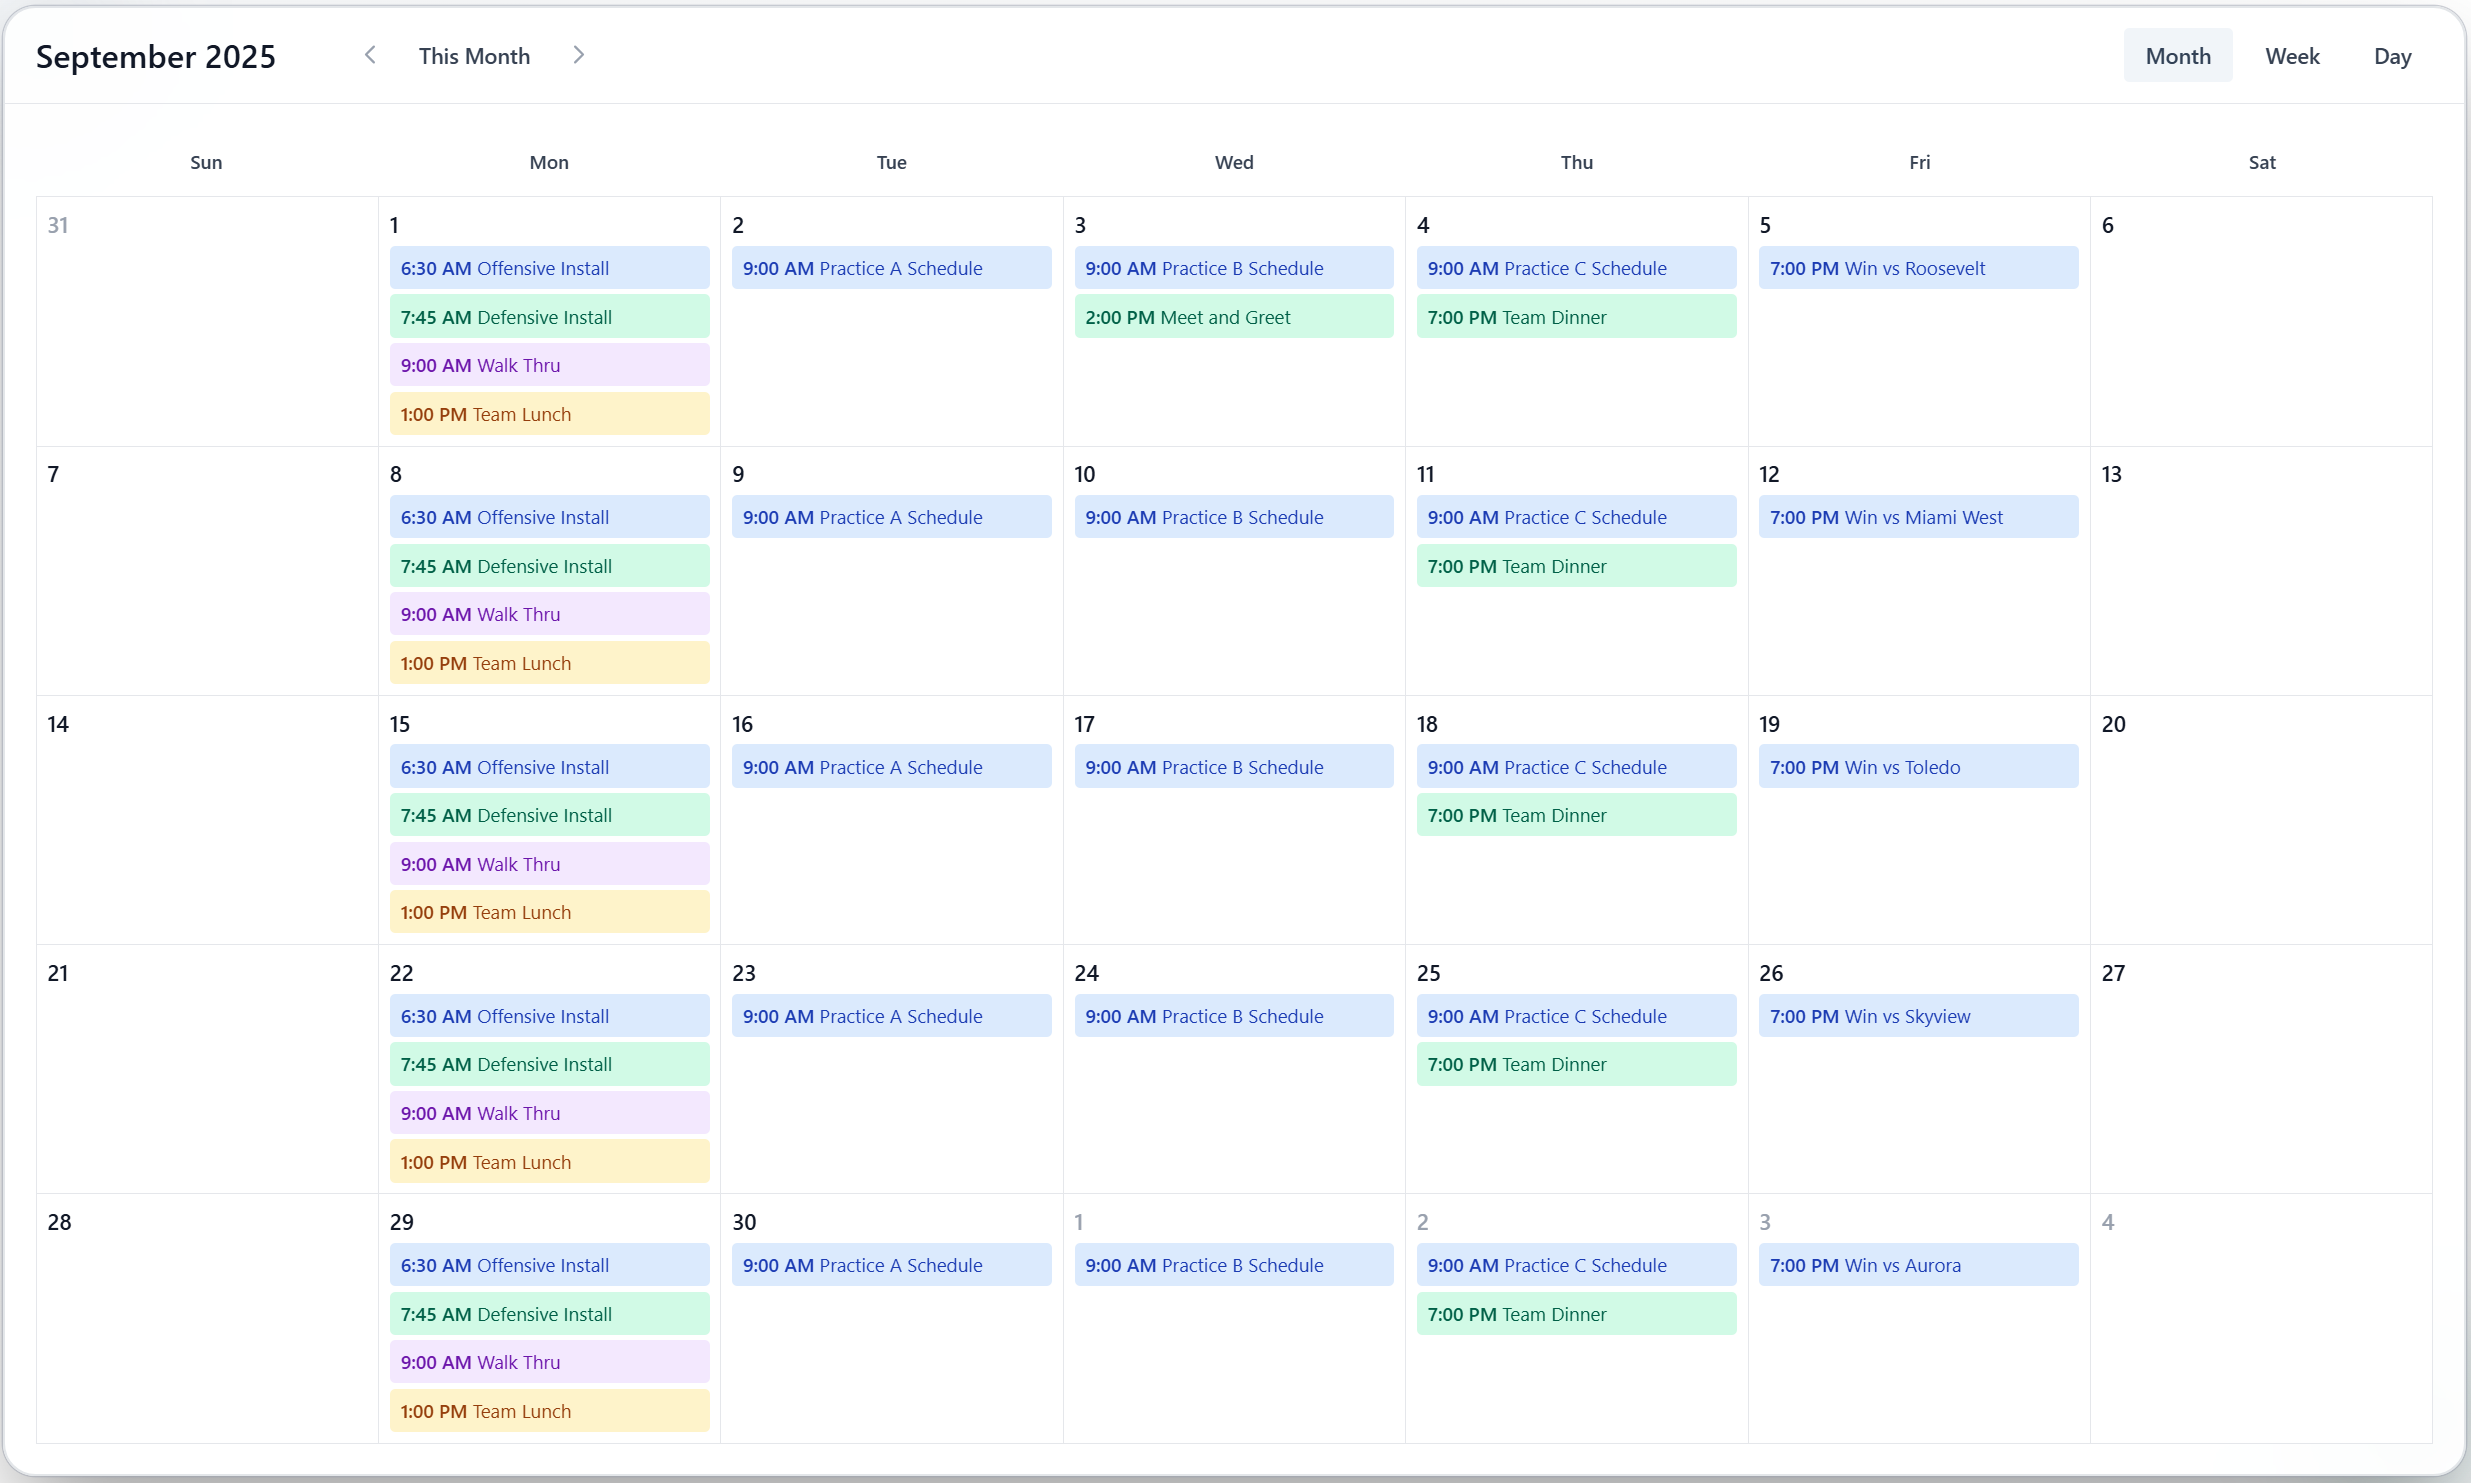Screen dimensions: 2471x1483
Task: Open Practice A Schedule on September 30
Action: (x=892, y=1265)
